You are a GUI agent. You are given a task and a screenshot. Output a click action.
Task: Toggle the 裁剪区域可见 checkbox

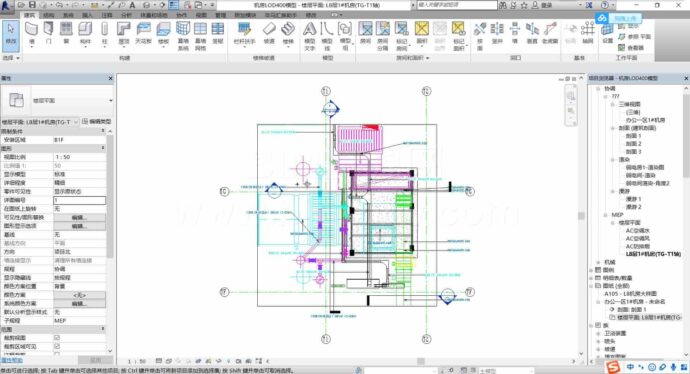[x=57, y=346]
